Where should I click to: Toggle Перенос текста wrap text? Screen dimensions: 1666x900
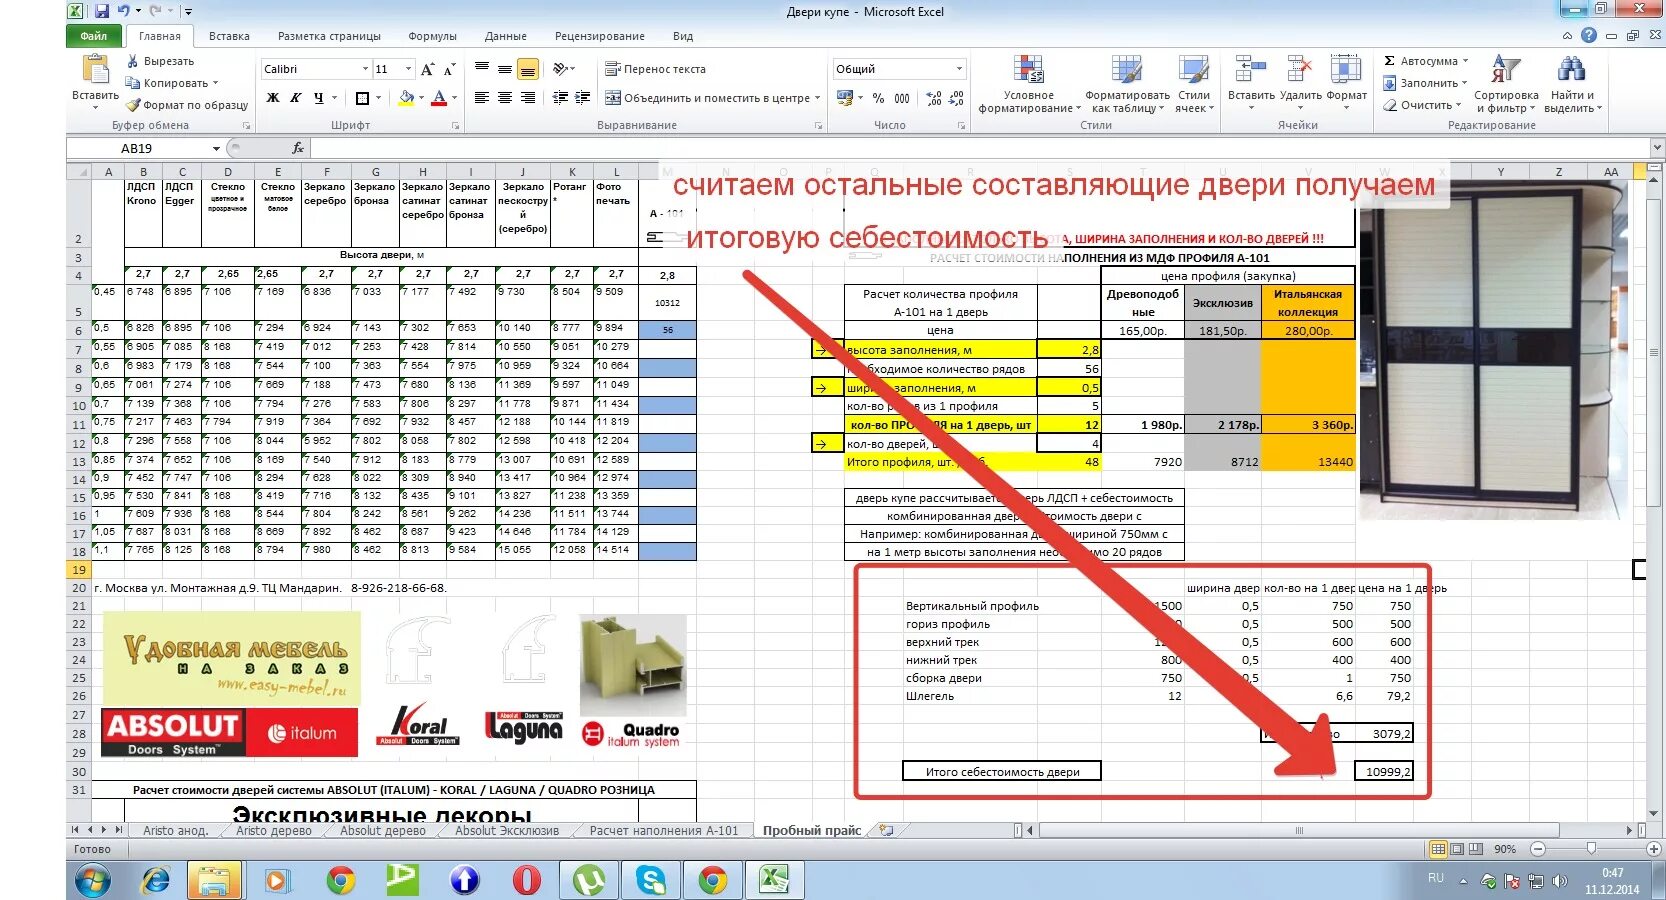coord(656,69)
